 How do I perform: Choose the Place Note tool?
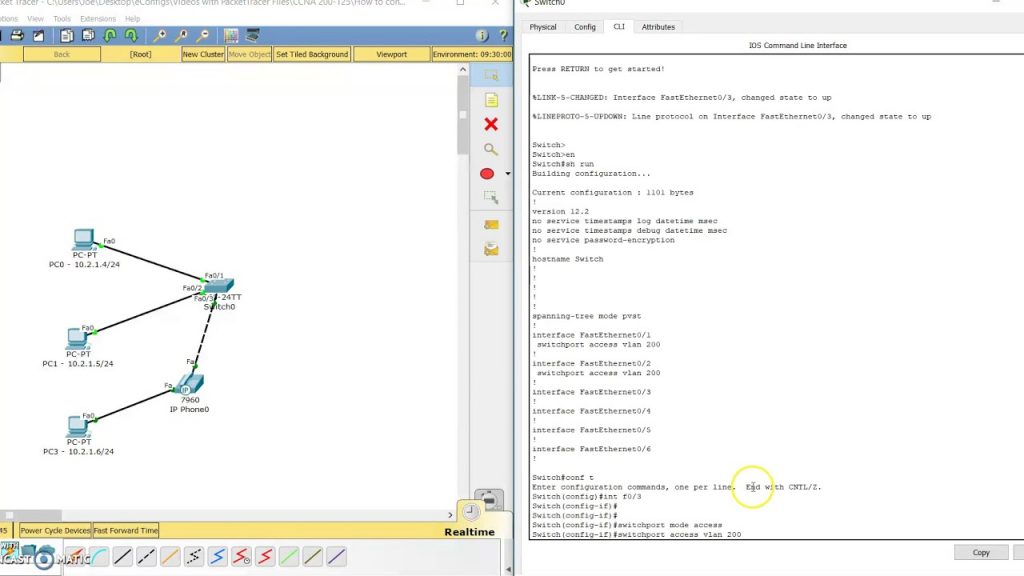tap(490, 100)
